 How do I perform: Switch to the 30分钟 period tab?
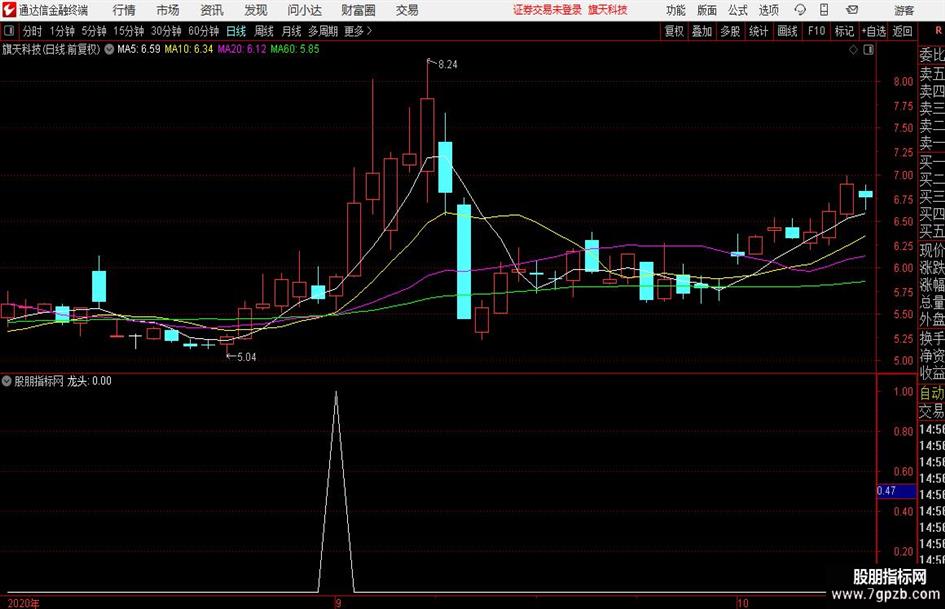166,31
